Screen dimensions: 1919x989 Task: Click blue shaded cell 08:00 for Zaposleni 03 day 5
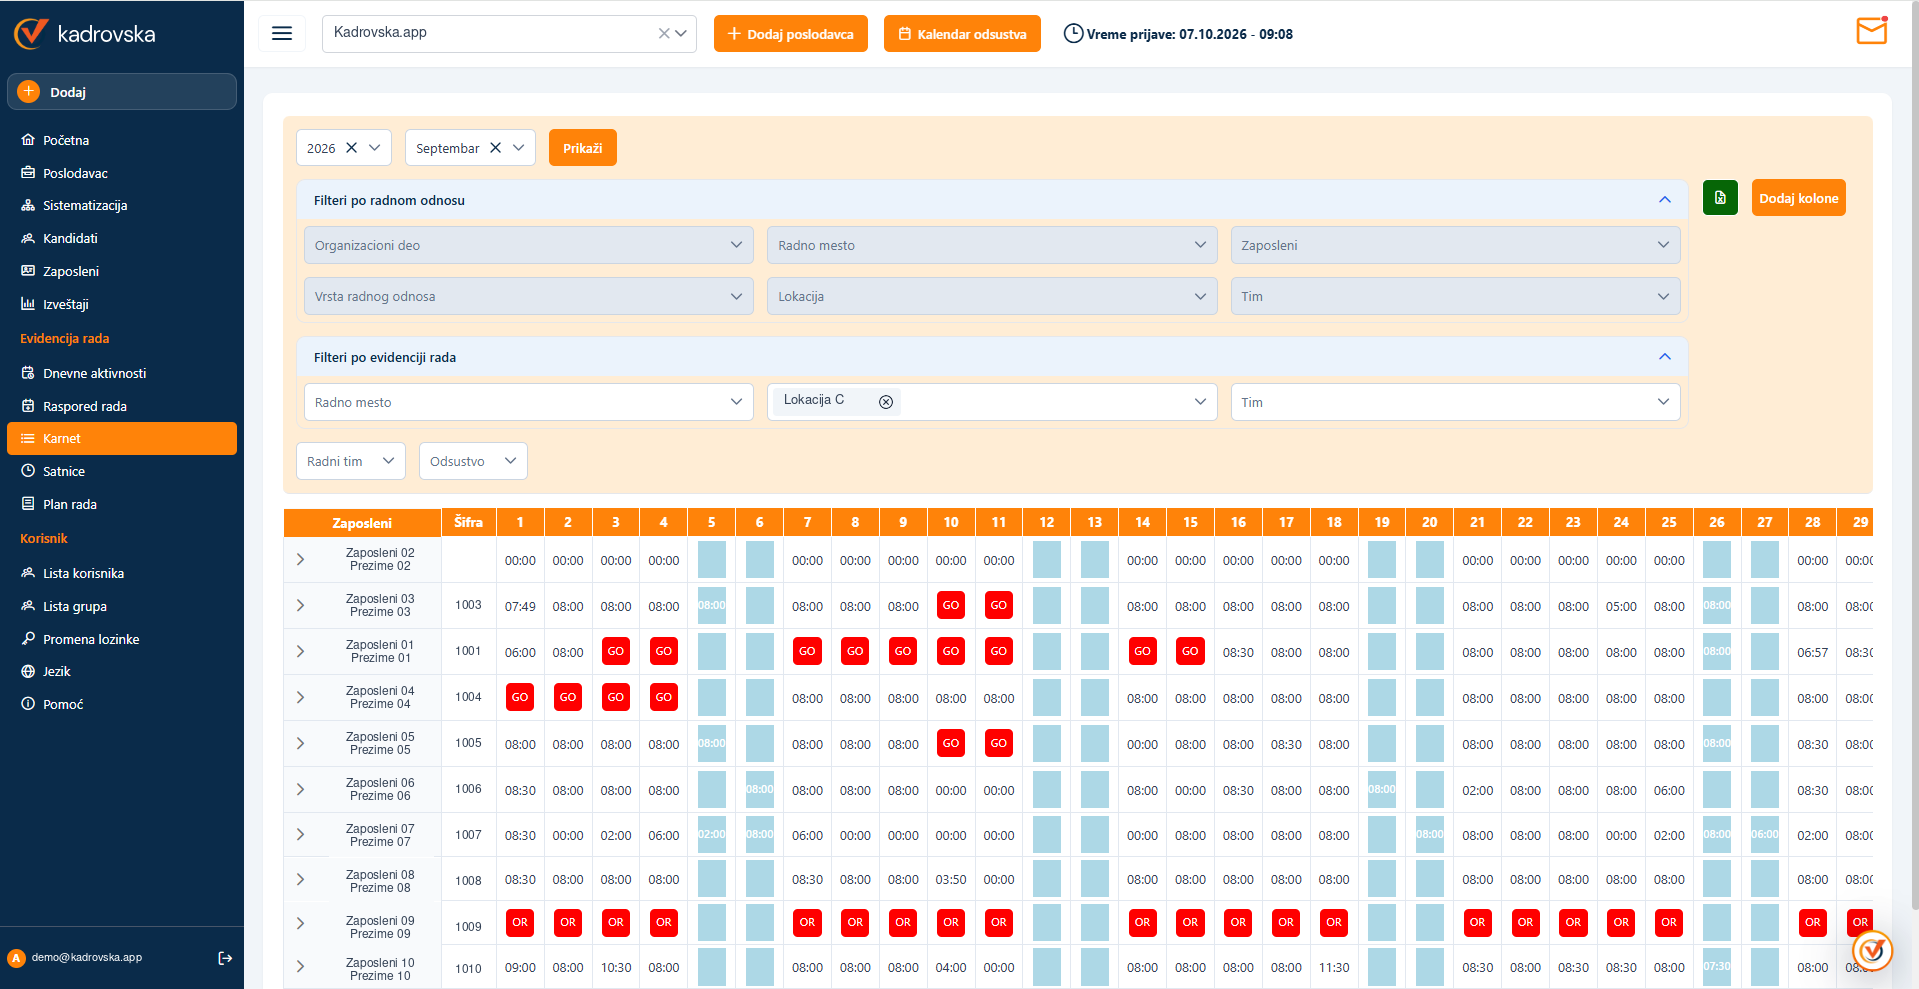[712, 606]
